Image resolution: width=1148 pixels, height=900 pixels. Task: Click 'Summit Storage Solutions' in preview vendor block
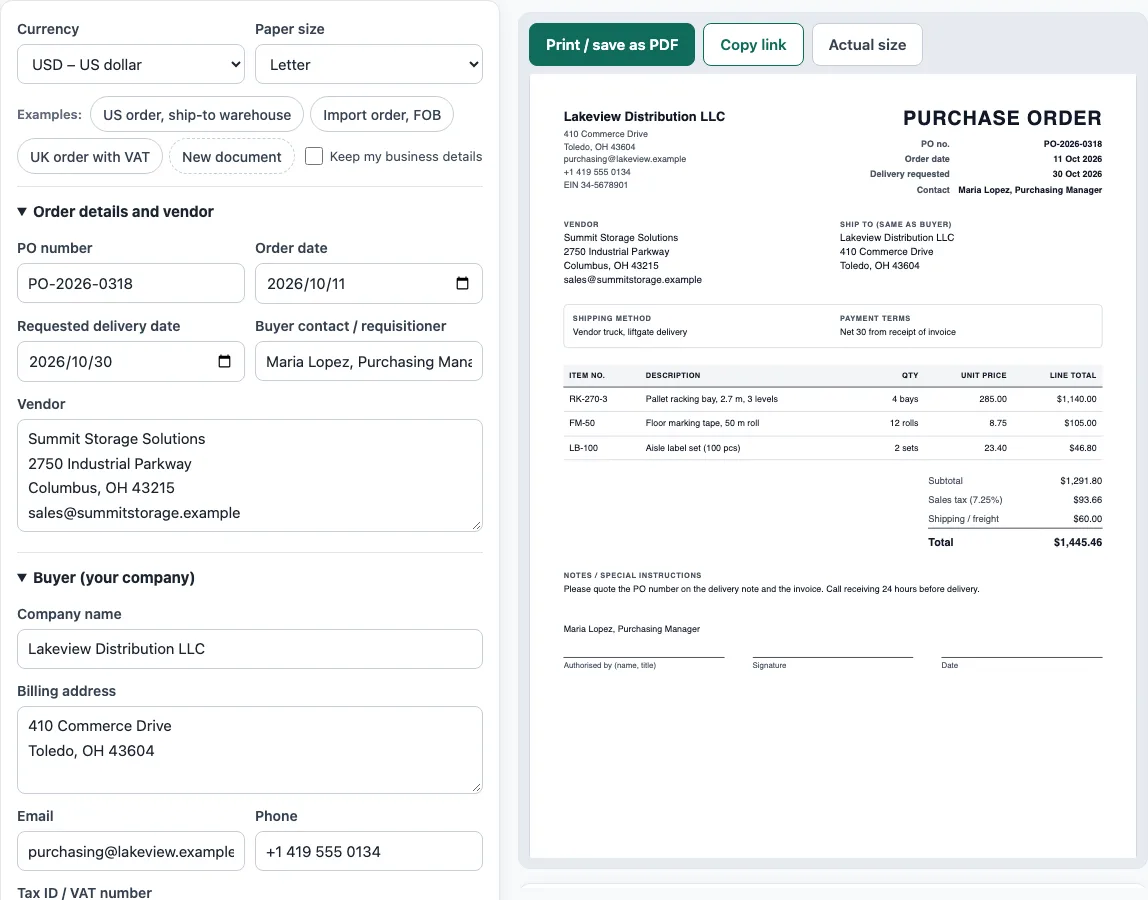(621, 238)
